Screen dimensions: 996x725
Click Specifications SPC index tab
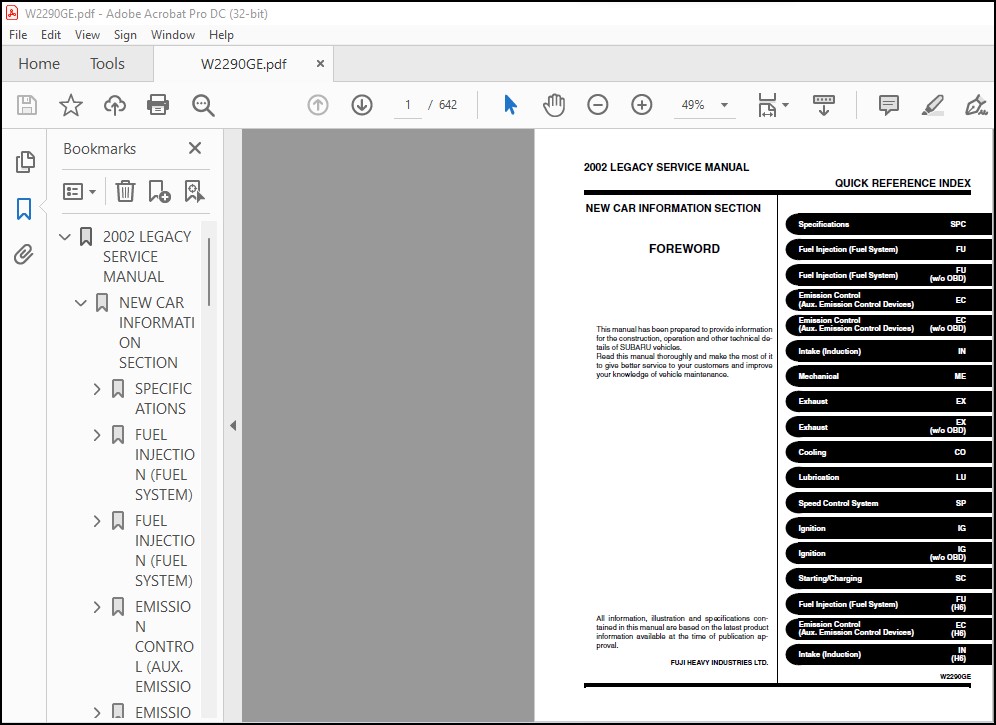click(x=887, y=224)
